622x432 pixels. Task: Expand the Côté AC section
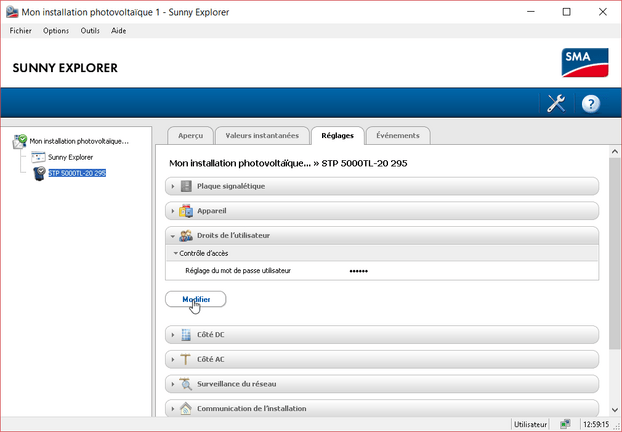(173, 359)
